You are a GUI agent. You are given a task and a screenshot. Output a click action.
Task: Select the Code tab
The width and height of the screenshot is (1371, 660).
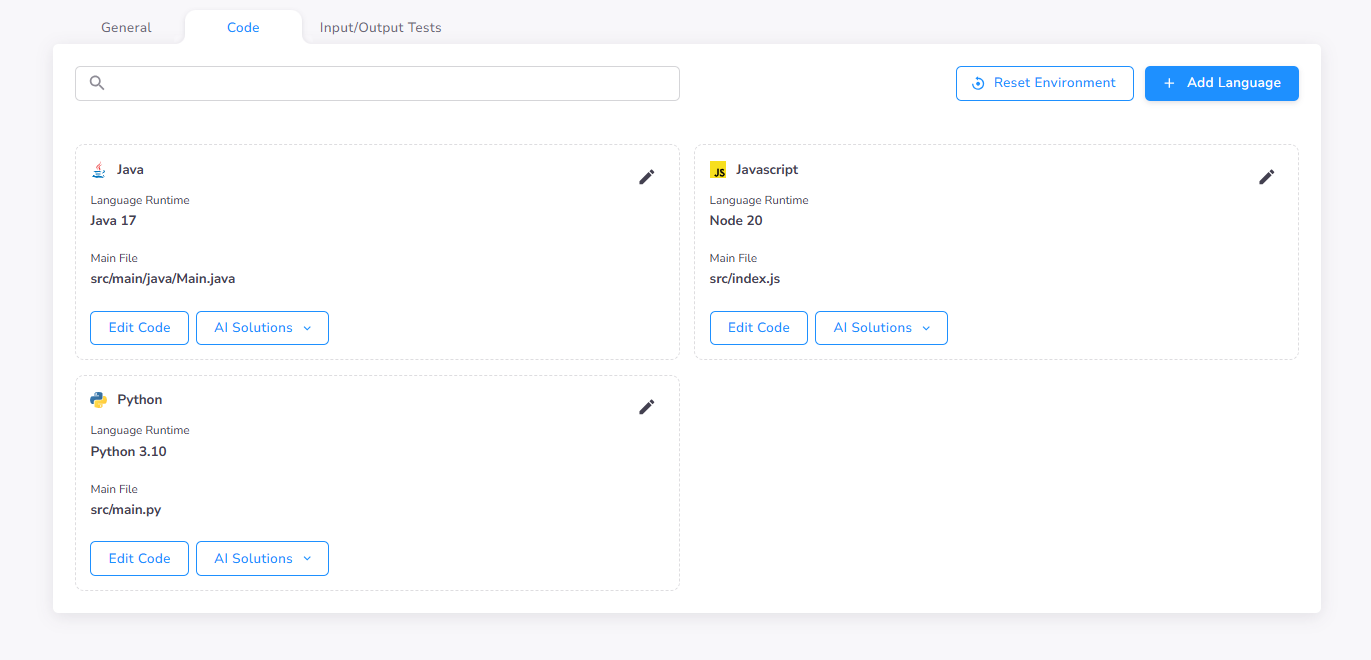click(x=243, y=27)
